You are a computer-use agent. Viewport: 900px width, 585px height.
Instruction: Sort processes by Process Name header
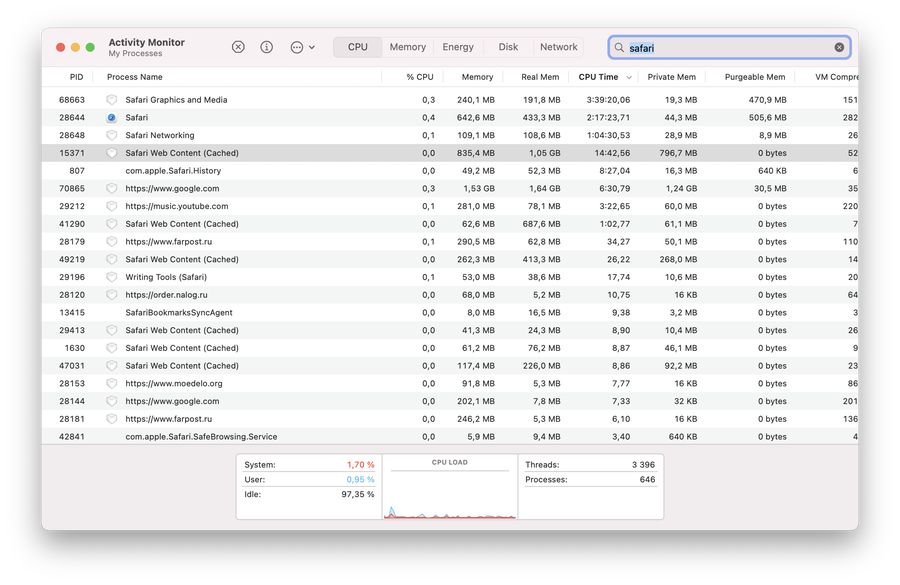pyautogui.click(x=135, y=77)
